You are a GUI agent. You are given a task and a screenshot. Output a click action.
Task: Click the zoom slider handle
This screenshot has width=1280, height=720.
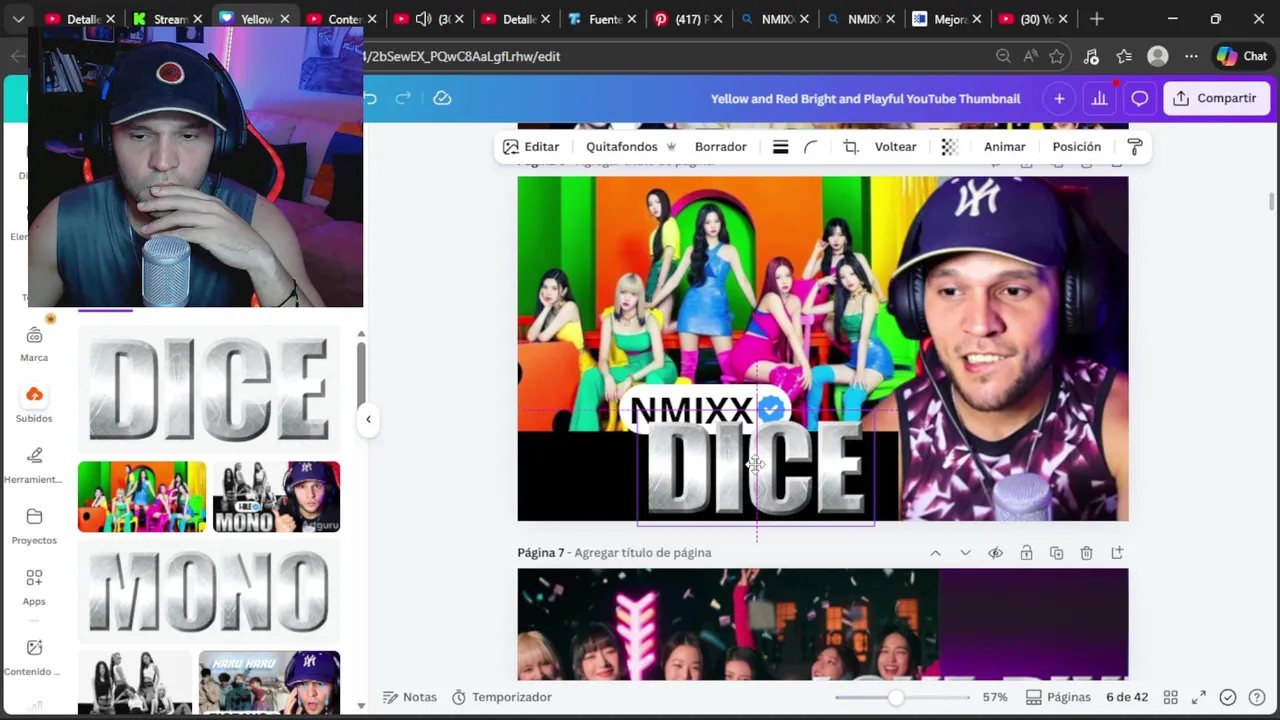tap(896, 697)
